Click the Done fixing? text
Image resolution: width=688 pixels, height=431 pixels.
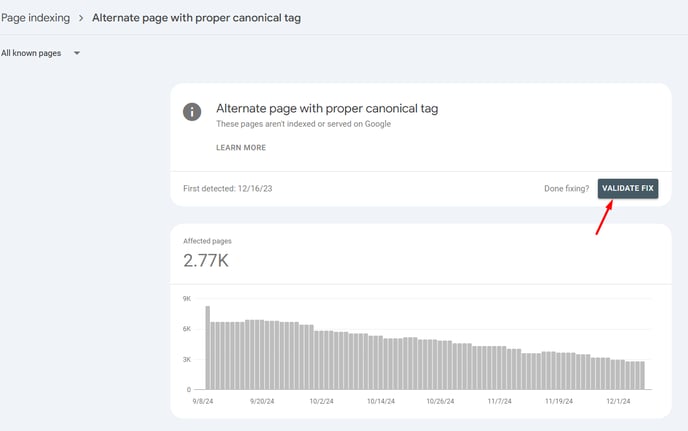click(x=566, y=188)
